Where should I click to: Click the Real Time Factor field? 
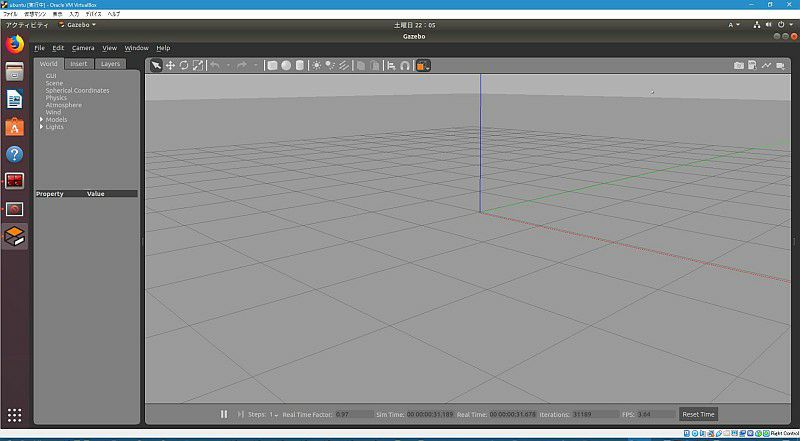[354, 414]
